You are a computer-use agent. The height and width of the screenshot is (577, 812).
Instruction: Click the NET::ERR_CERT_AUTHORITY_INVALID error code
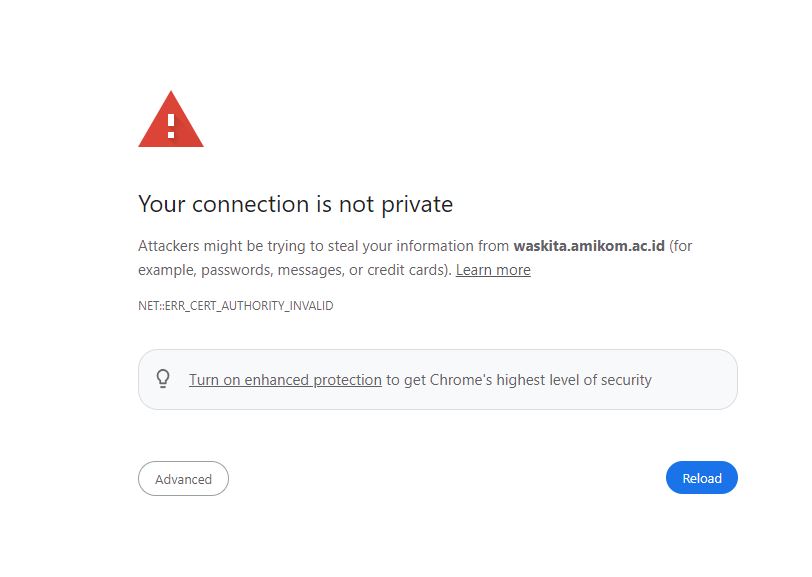[x=235, y=306]
